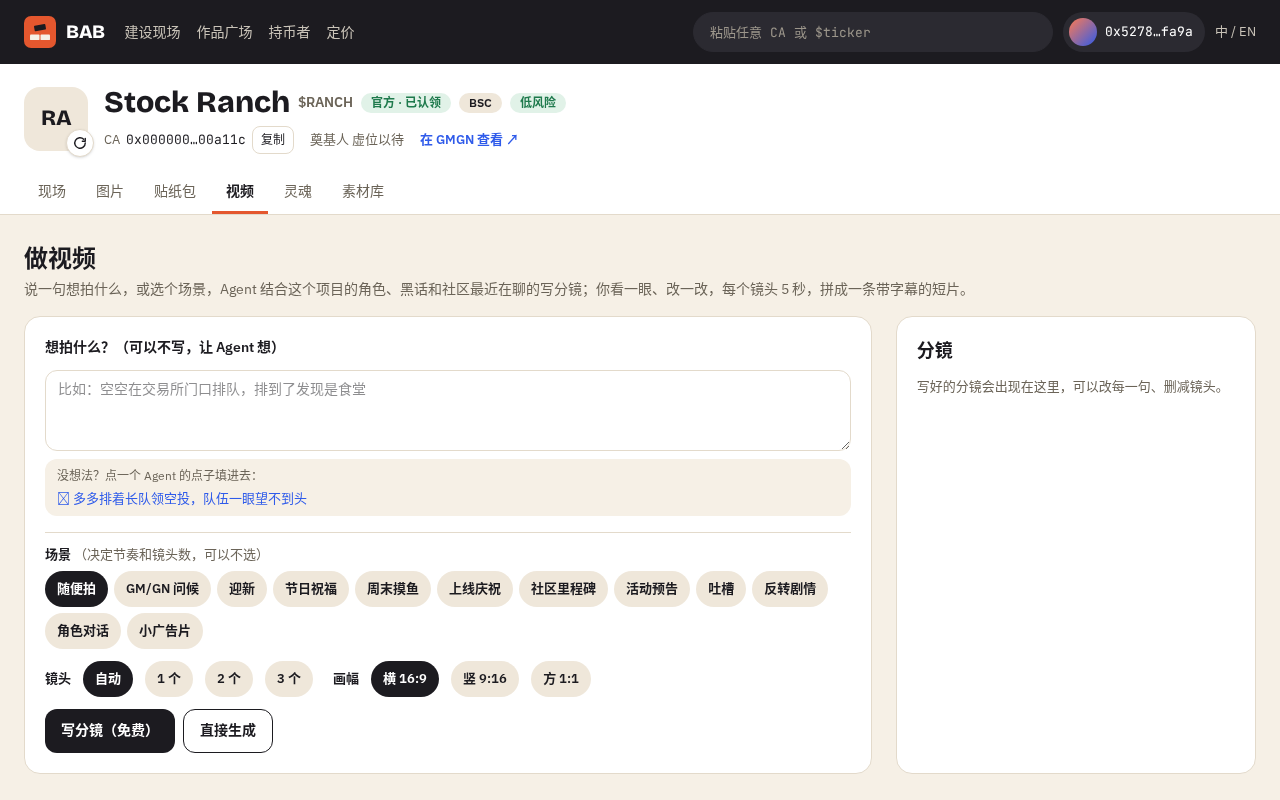Click the BAB logo icon

coord(40,32)
